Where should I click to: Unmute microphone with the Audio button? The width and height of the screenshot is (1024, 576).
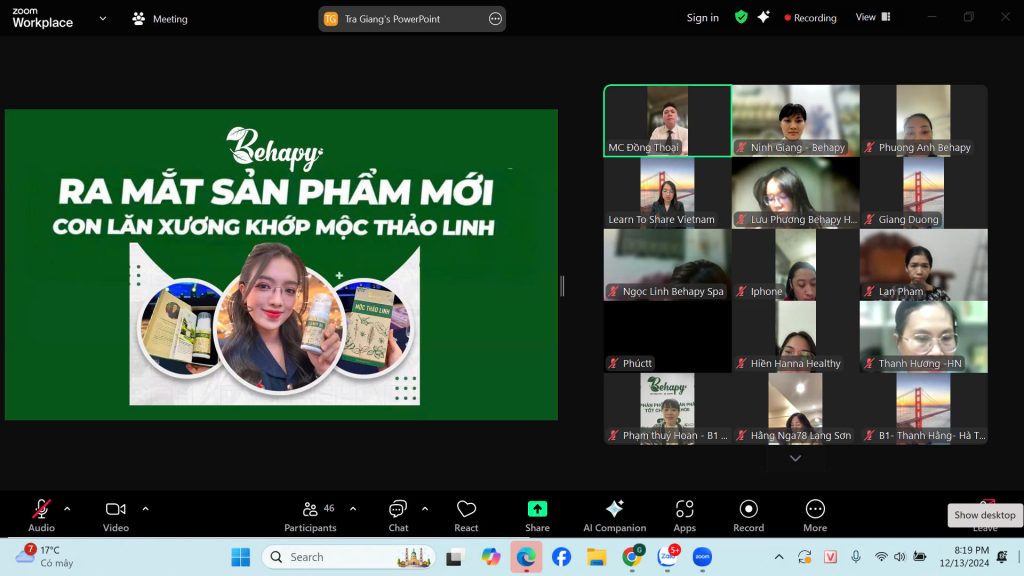point(41,515)
